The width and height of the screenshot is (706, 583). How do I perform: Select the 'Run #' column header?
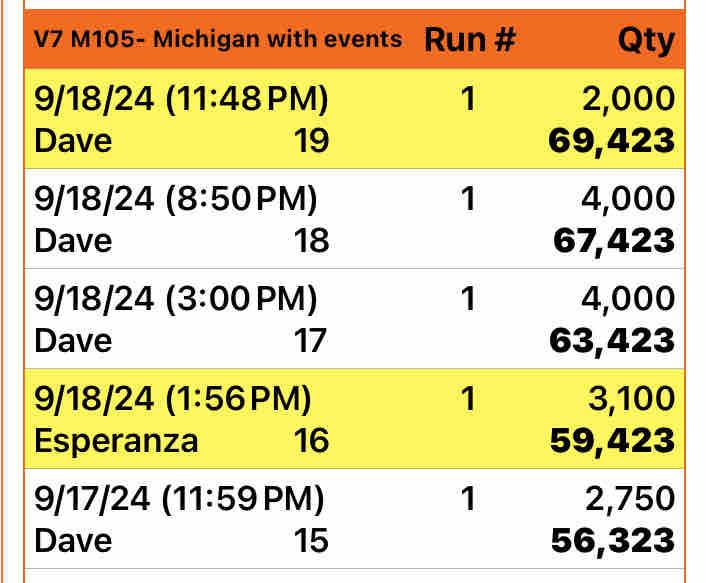470,40
